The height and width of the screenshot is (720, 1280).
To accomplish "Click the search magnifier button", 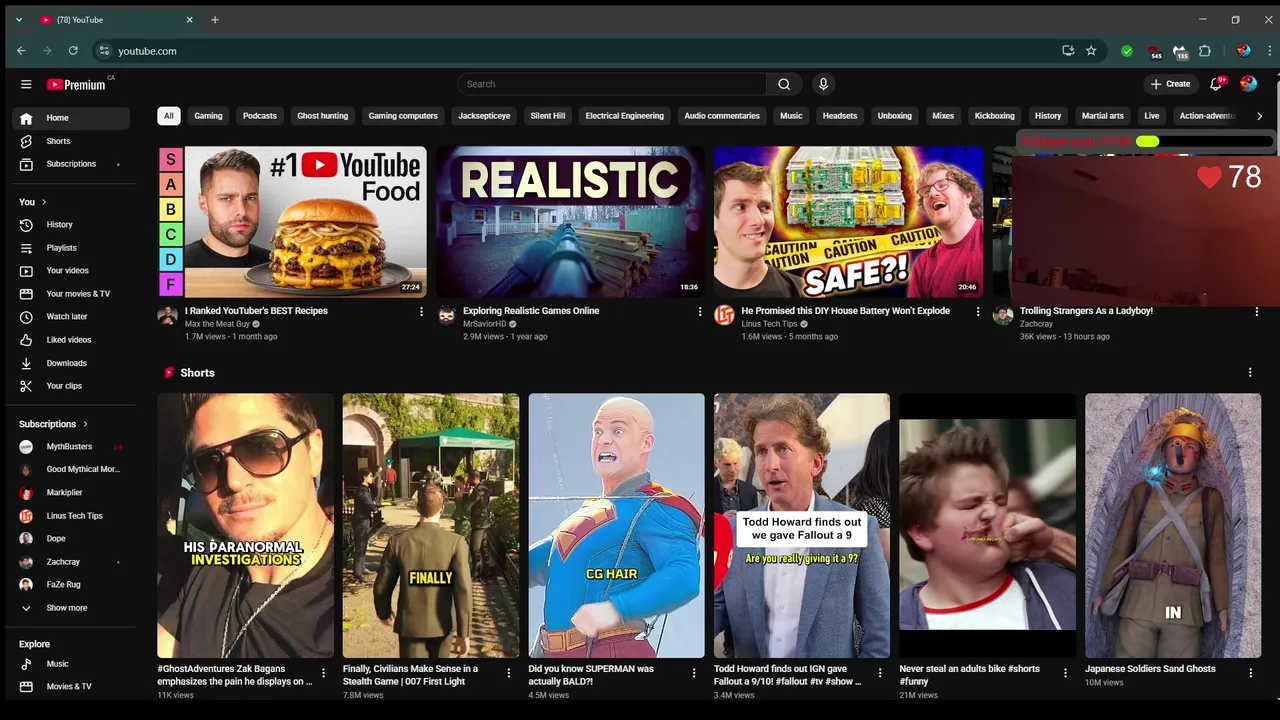I will tap(784, 84).
